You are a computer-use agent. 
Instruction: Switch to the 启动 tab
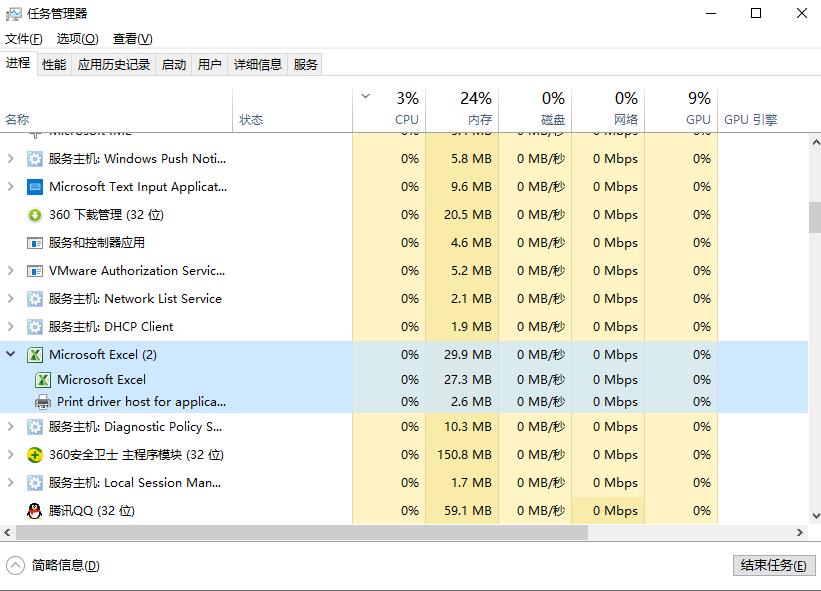[x=174, y=64]
